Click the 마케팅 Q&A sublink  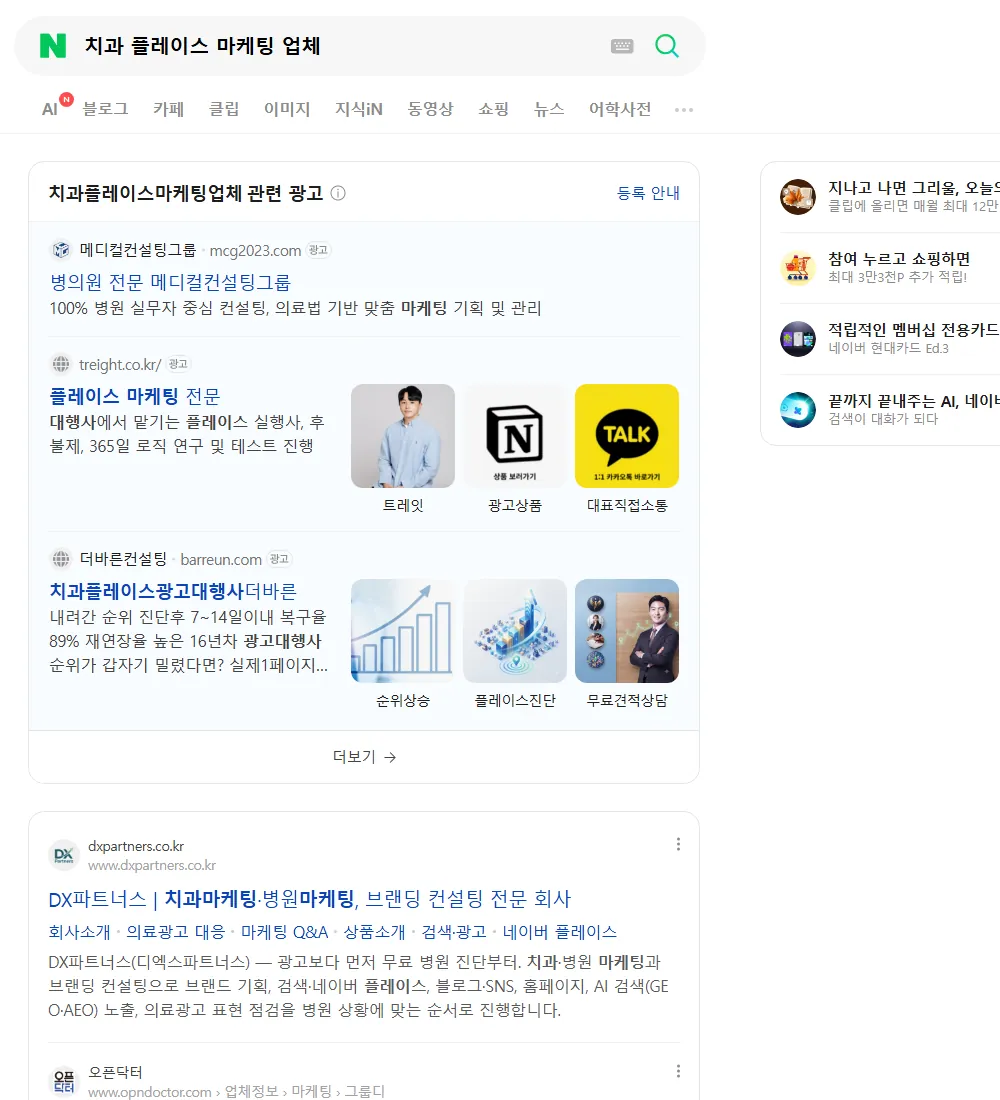(x=284, y=932)
